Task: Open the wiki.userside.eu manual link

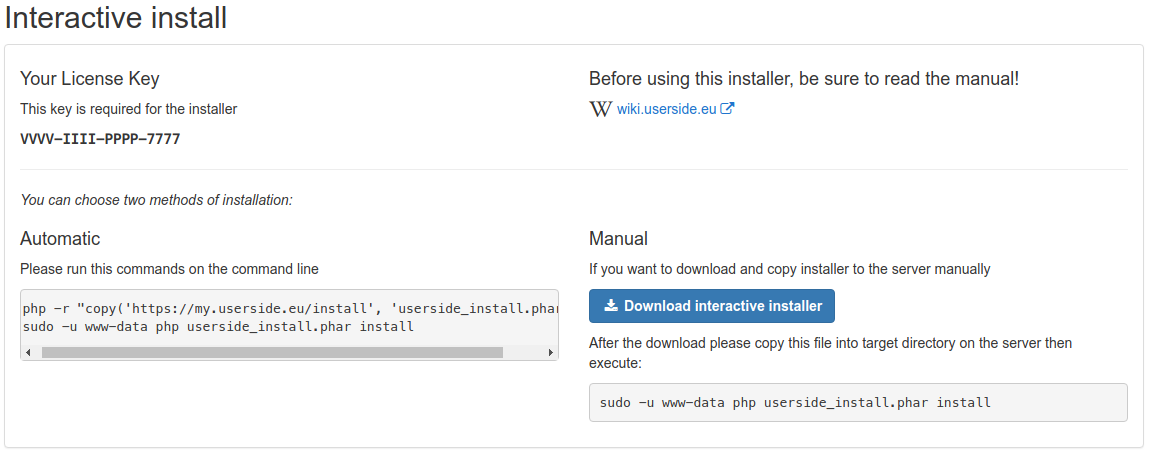Action: pyautogui.click(x=666, y=110)
